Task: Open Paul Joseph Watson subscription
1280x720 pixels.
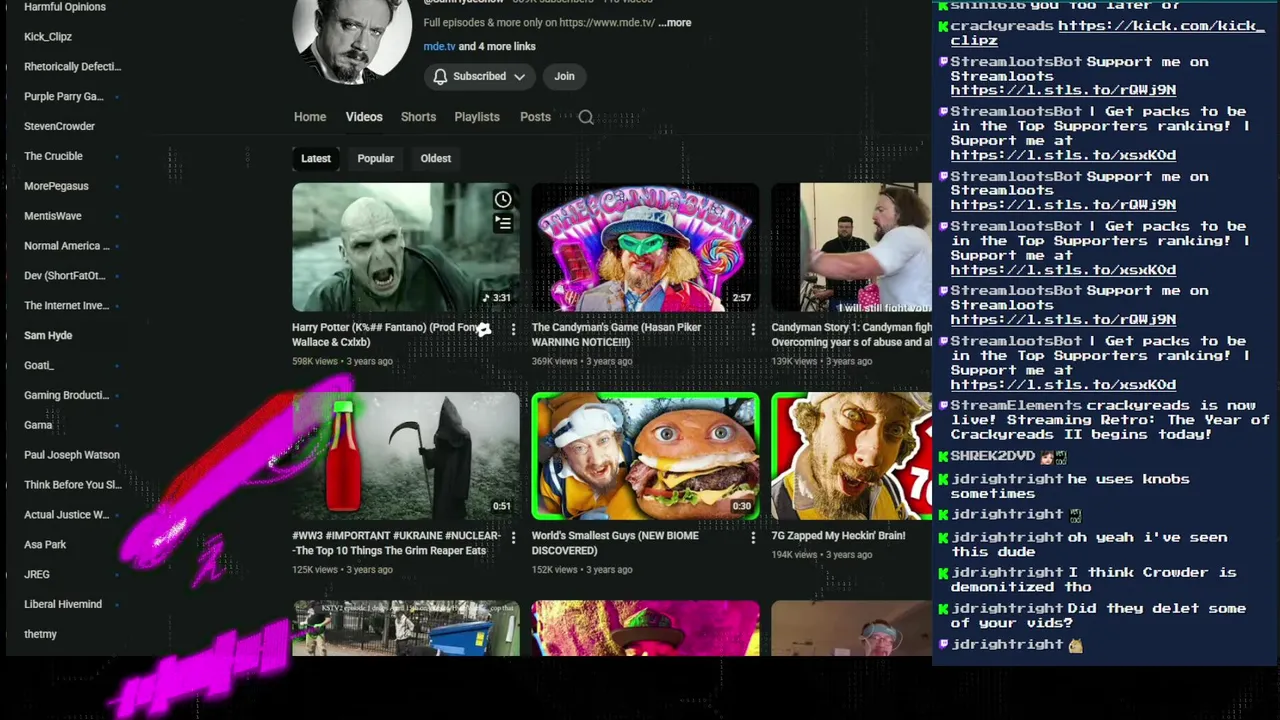Action: 72,455
